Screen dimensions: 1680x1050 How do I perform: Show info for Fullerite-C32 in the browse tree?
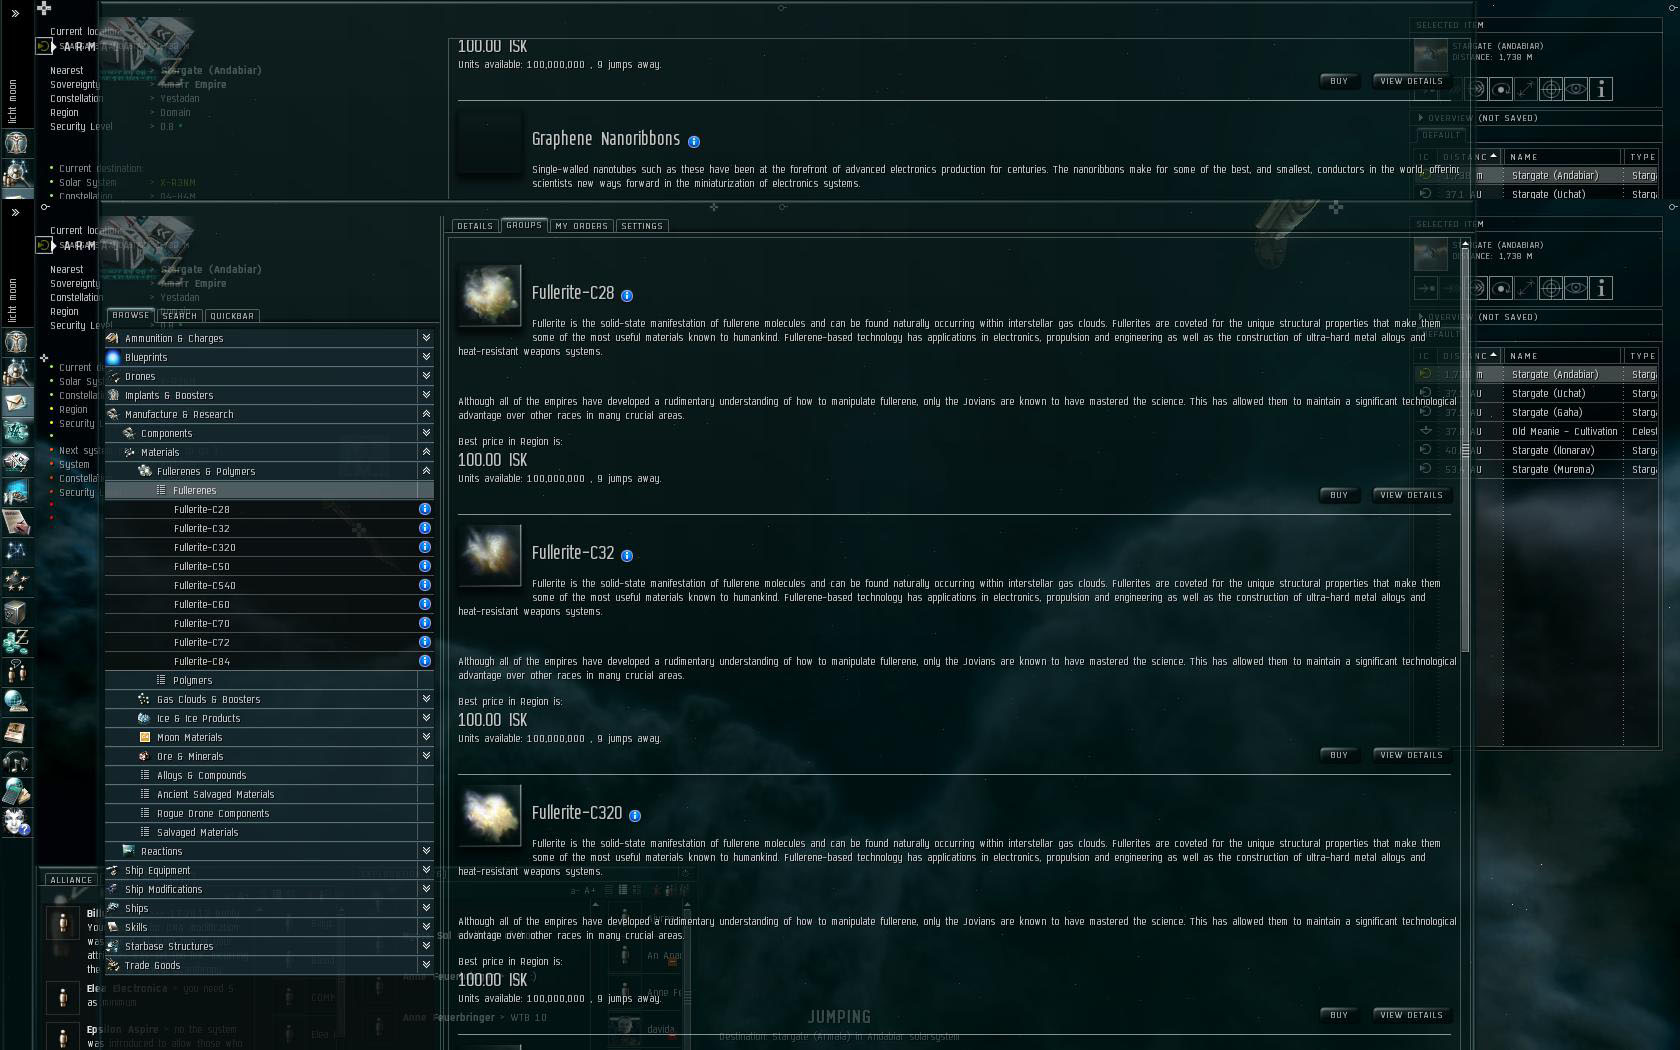(x=425, y=528)
